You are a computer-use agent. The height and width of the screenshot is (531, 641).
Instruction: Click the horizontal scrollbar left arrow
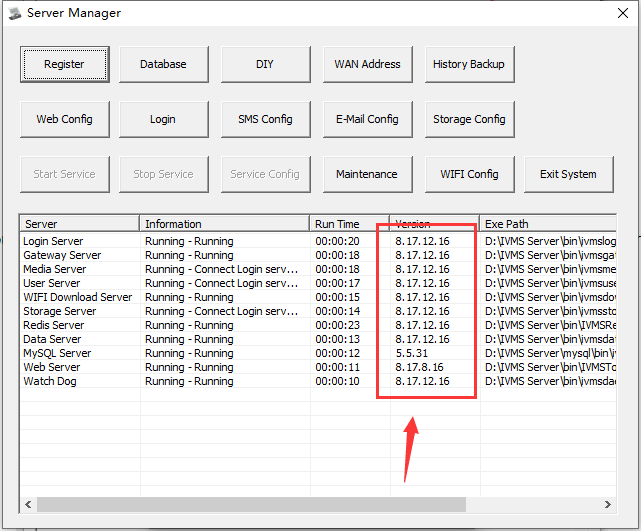pyautogui.click(x=28, y=504)
